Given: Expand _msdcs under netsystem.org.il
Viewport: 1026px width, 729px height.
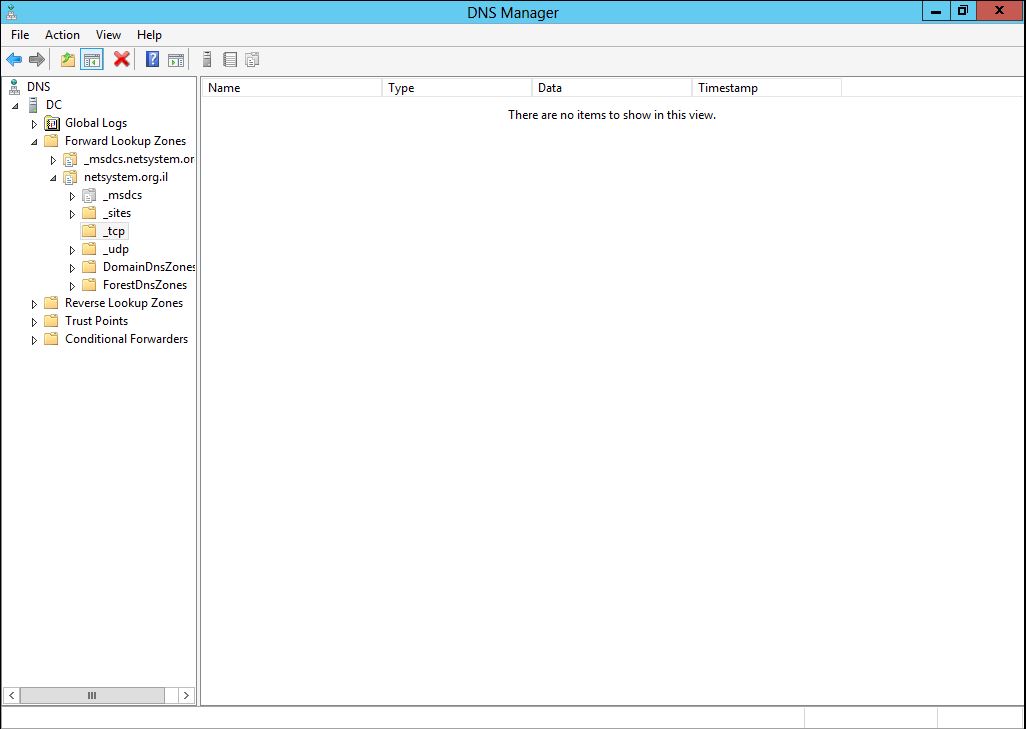Looking at the screenshot, I should pos(73,196).
